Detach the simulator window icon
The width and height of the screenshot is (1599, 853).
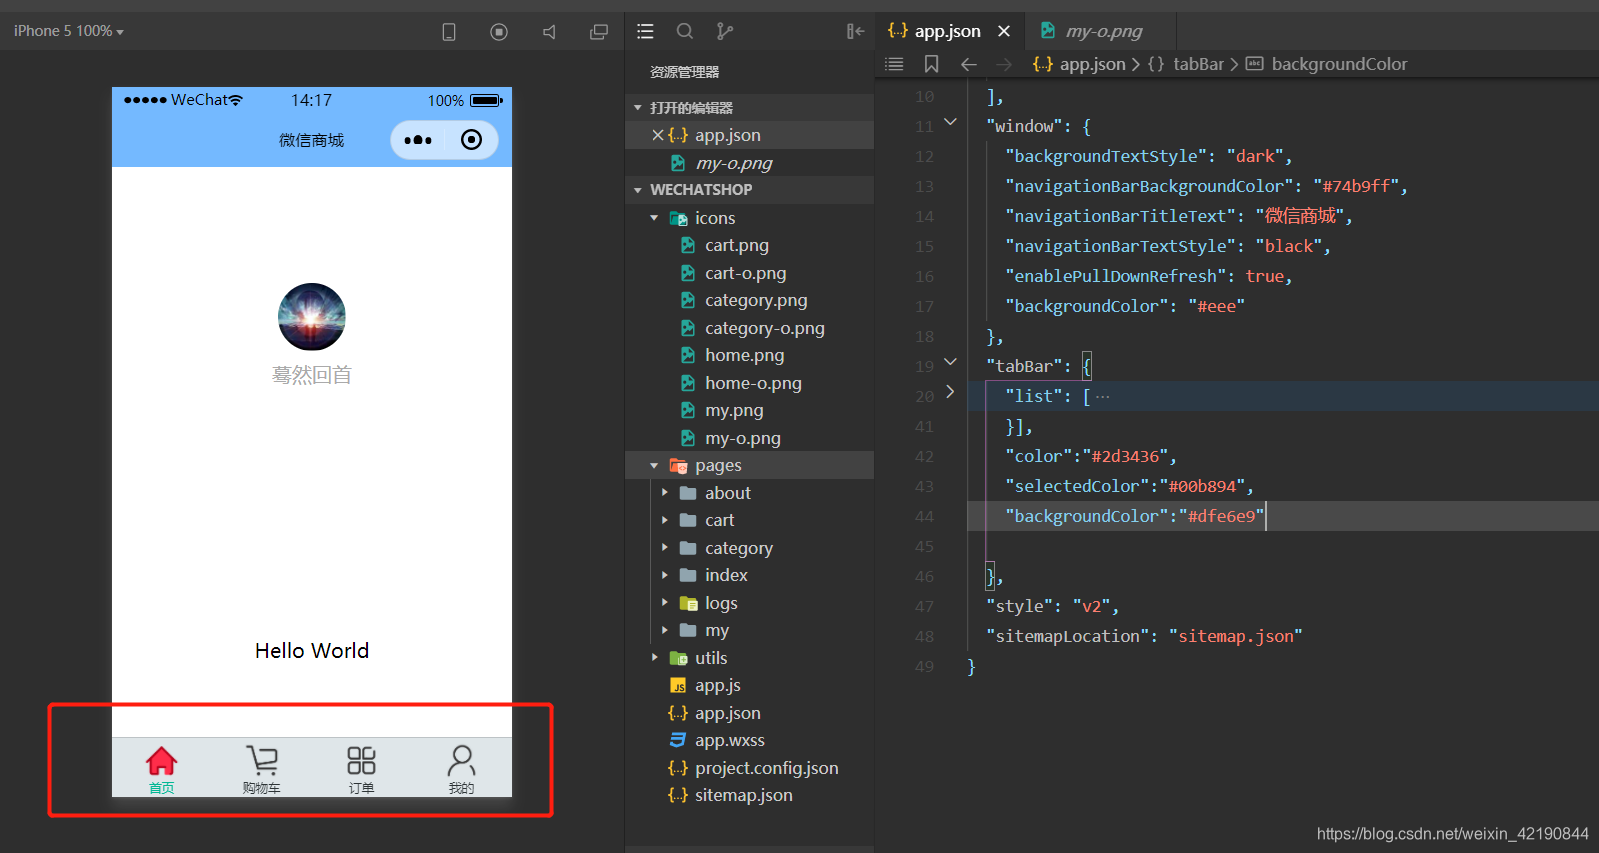pos(599,32)
